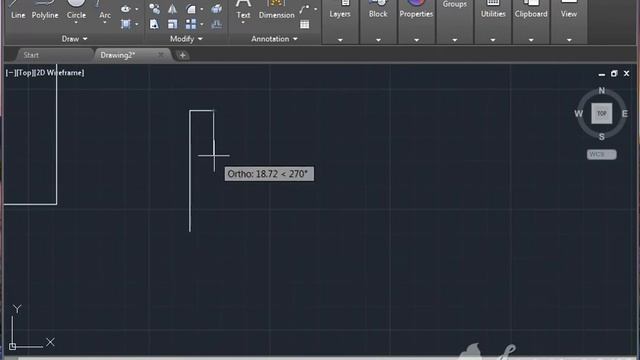Click the Mirror tool icon
640x360 pixels.
(172, 9)
